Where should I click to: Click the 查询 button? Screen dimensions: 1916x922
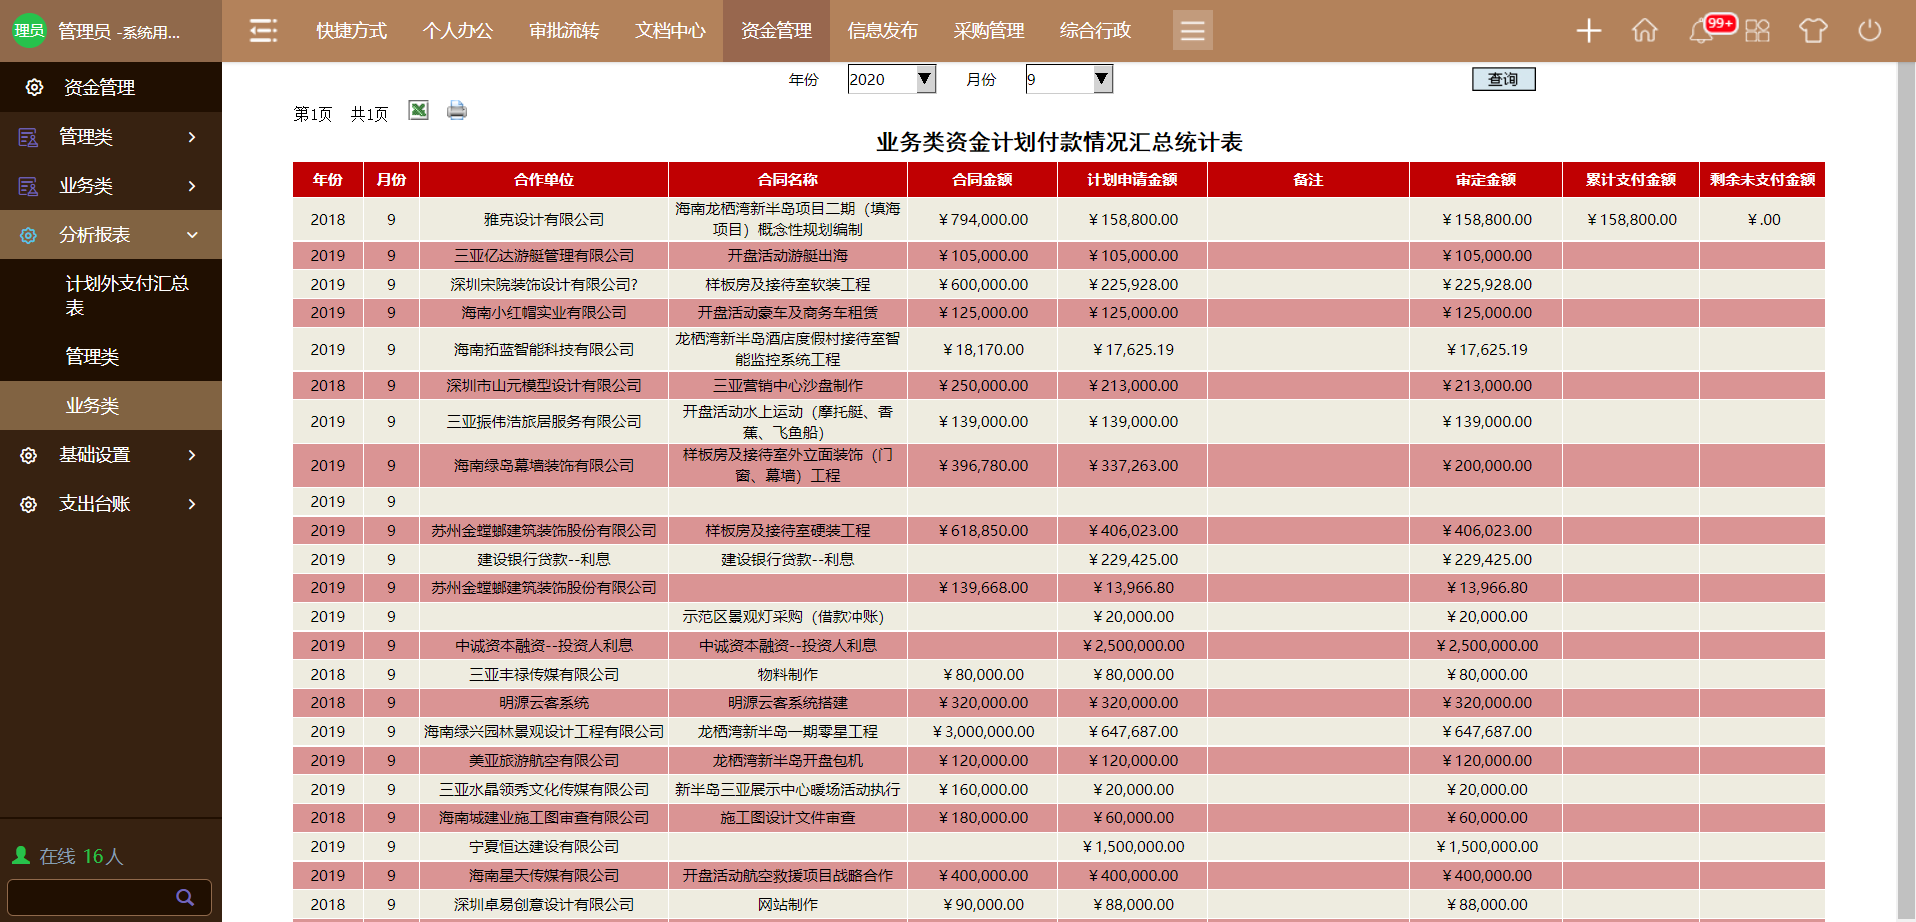point(1503,79)
